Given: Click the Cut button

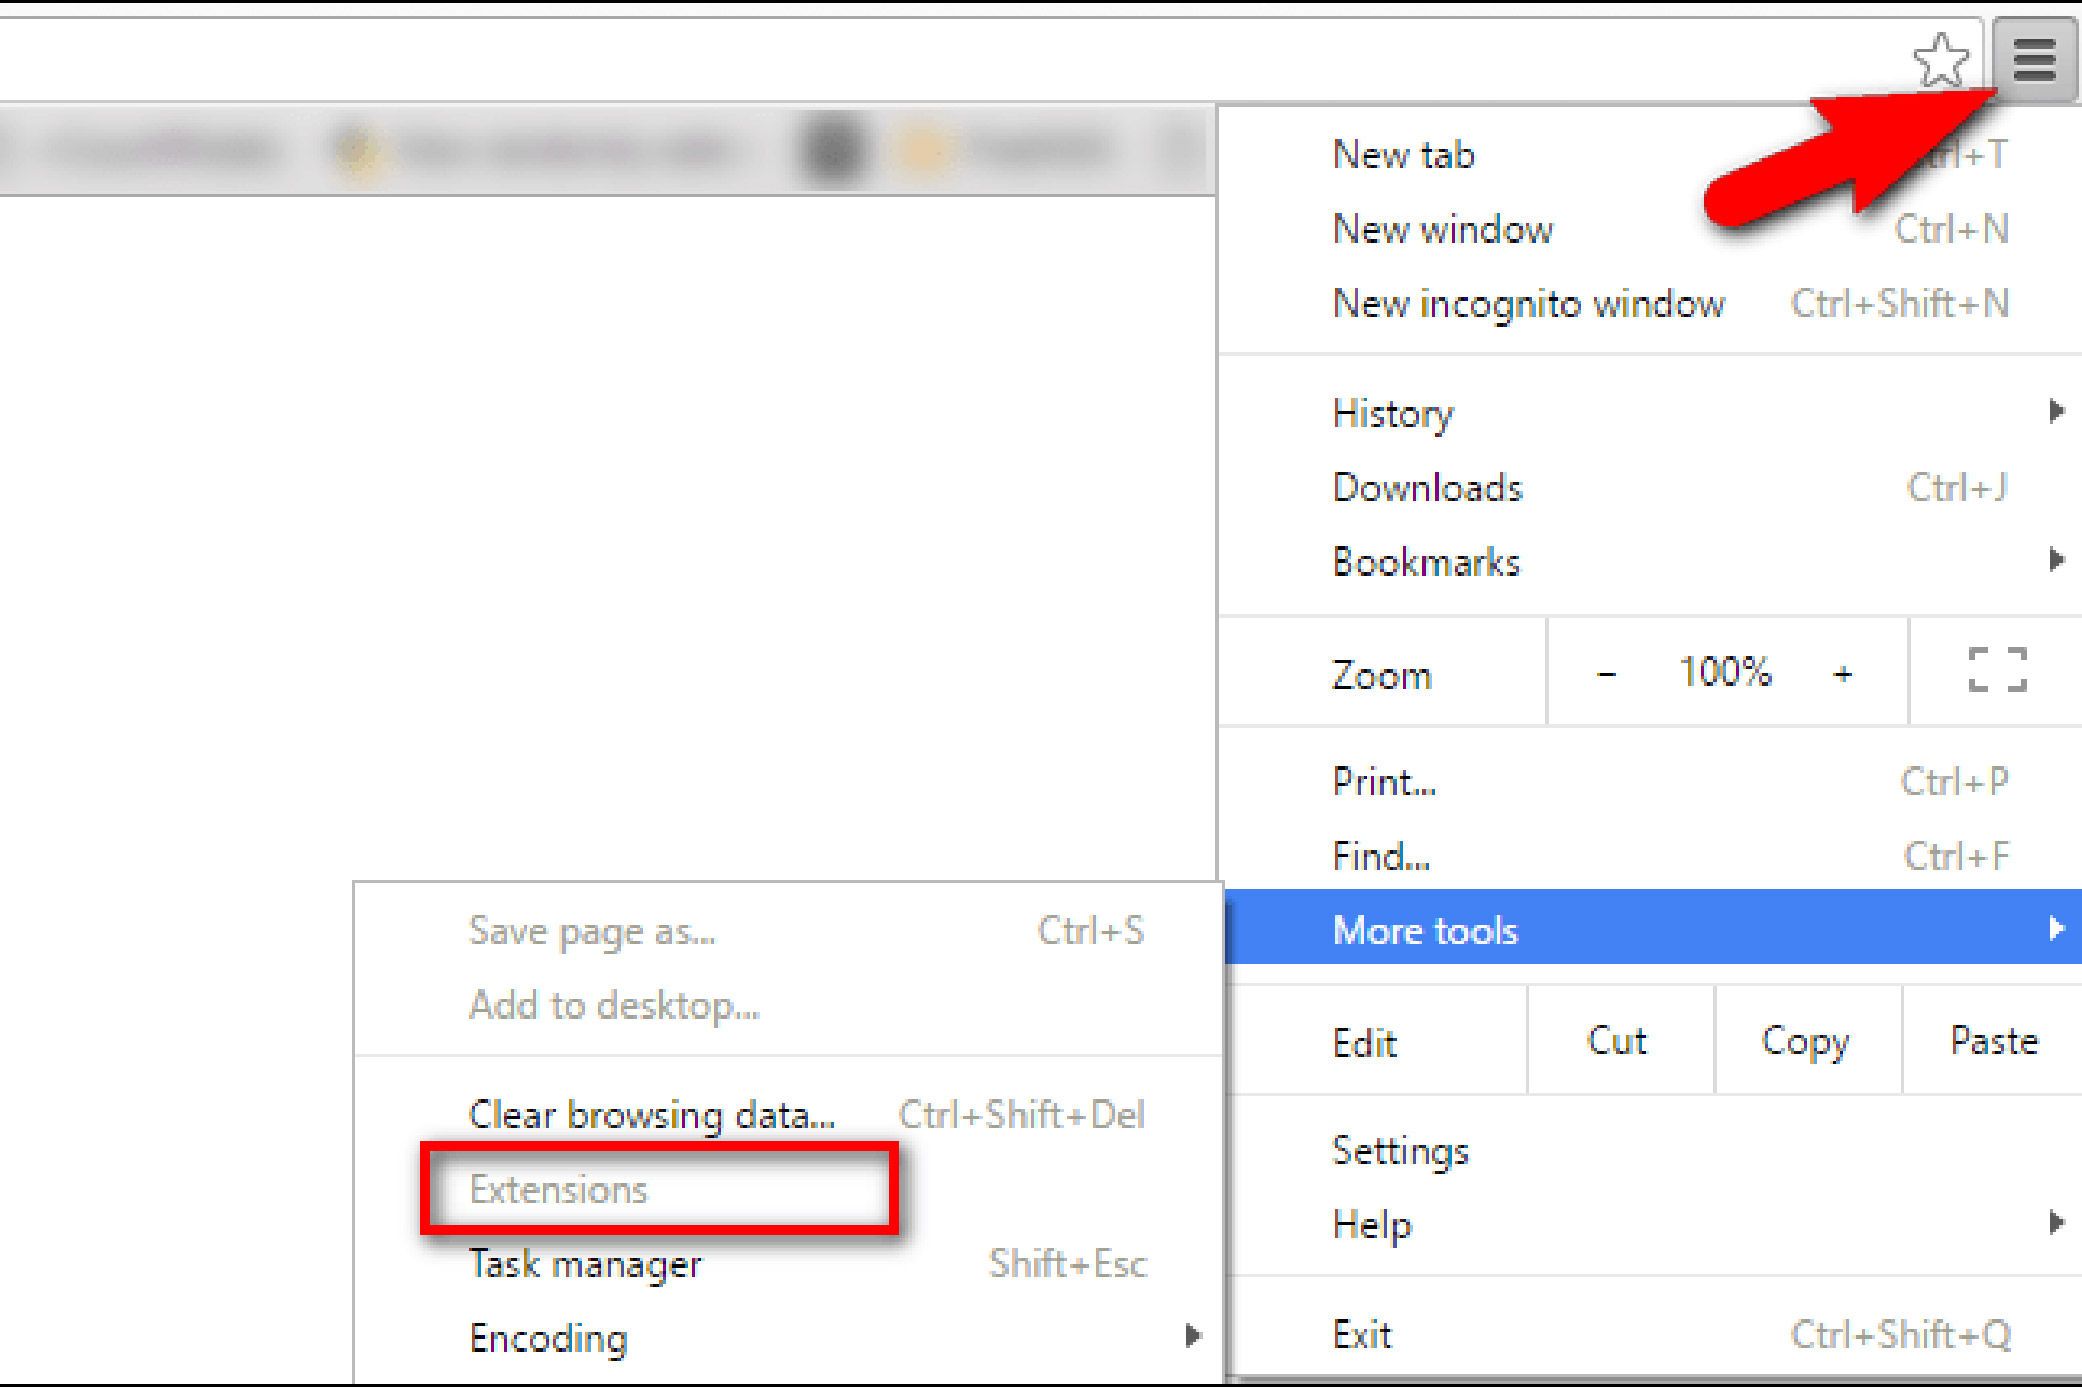Looking at the screenshot, I should [x=1620, y=1041].
